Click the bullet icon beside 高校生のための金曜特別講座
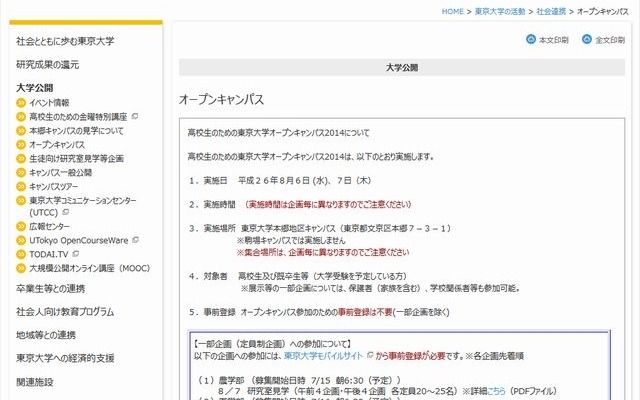The image size is (640, 400). [21, 117]
